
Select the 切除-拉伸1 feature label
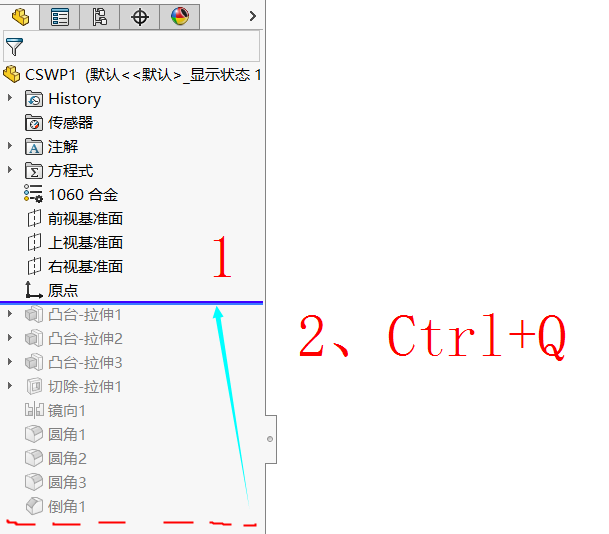(x=85, y=387)
